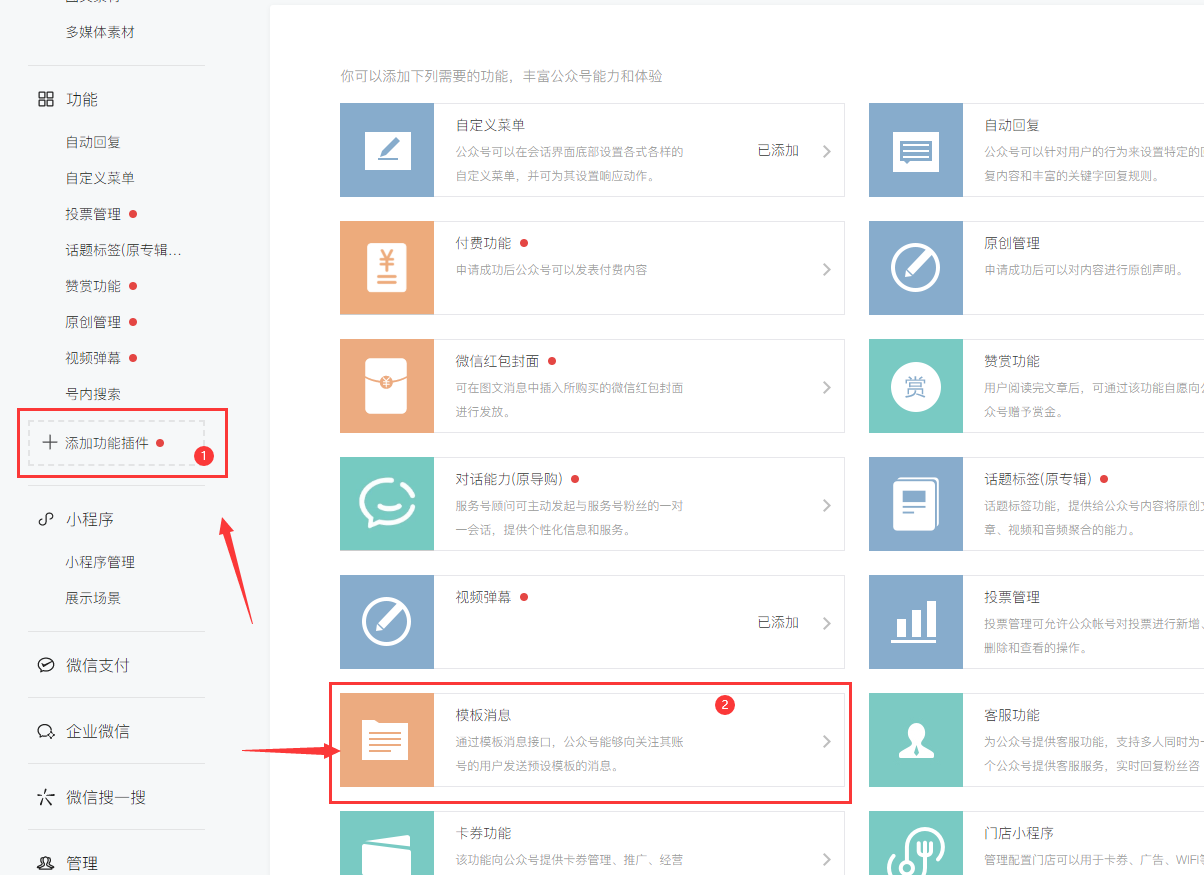The image size is (1204, 875).
Task: Click the 自定义菜单 pencil card icon
Action: coord(387,150)
